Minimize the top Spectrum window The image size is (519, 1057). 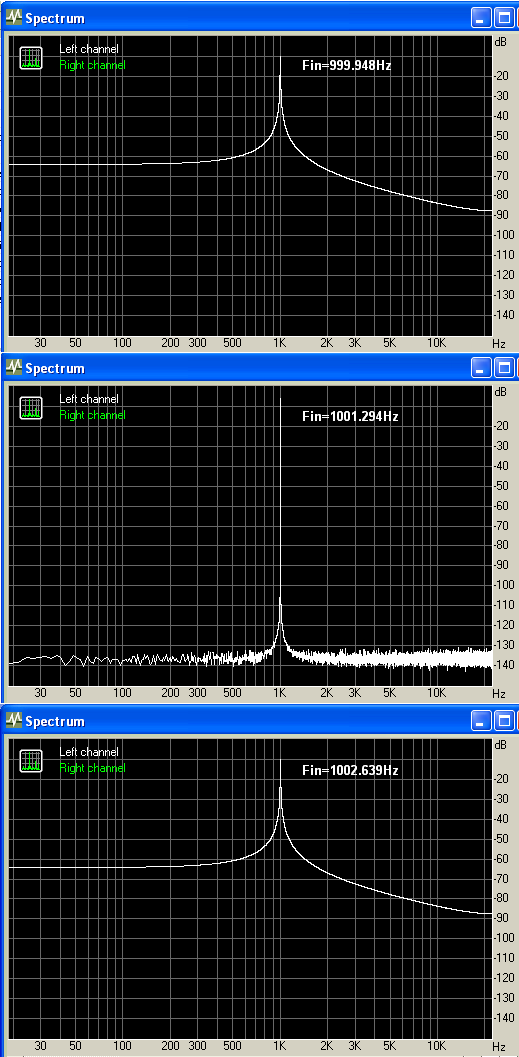[481, 18]
